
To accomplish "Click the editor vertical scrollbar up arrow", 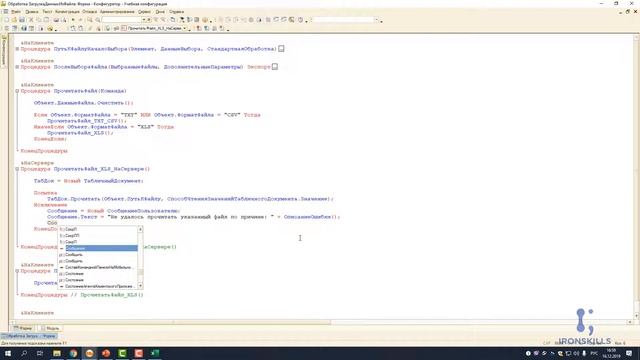I will 636,37.
